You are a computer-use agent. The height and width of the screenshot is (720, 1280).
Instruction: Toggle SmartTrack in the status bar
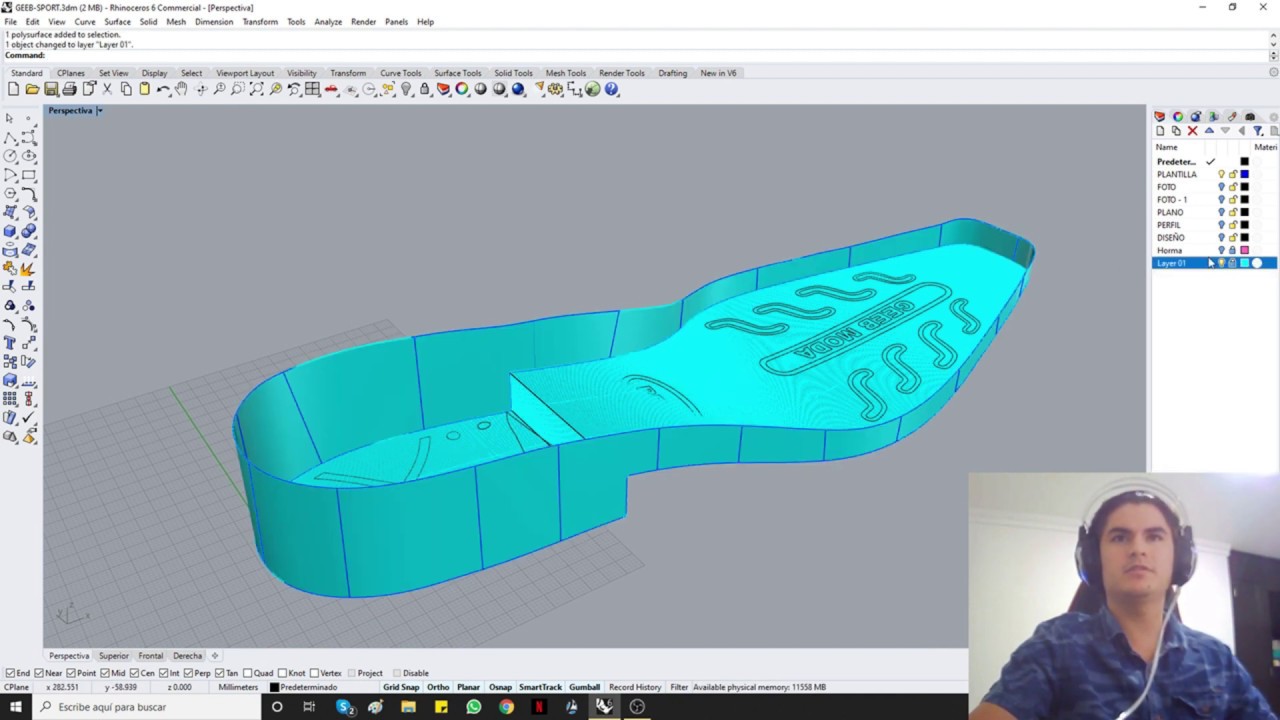point(540,687)
